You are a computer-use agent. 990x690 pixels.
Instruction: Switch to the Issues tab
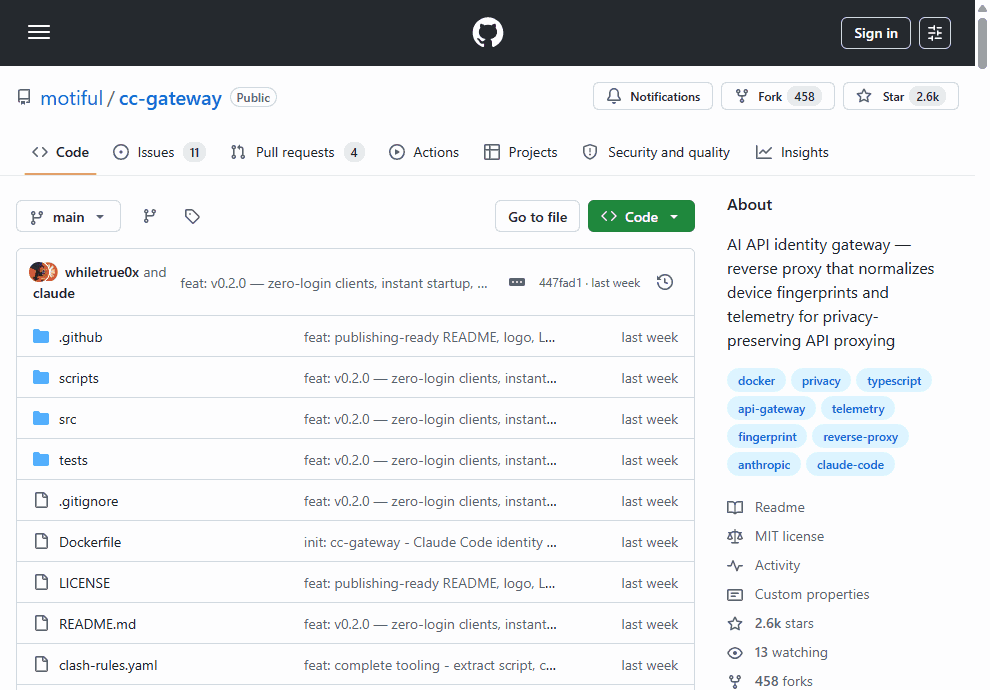158,152
